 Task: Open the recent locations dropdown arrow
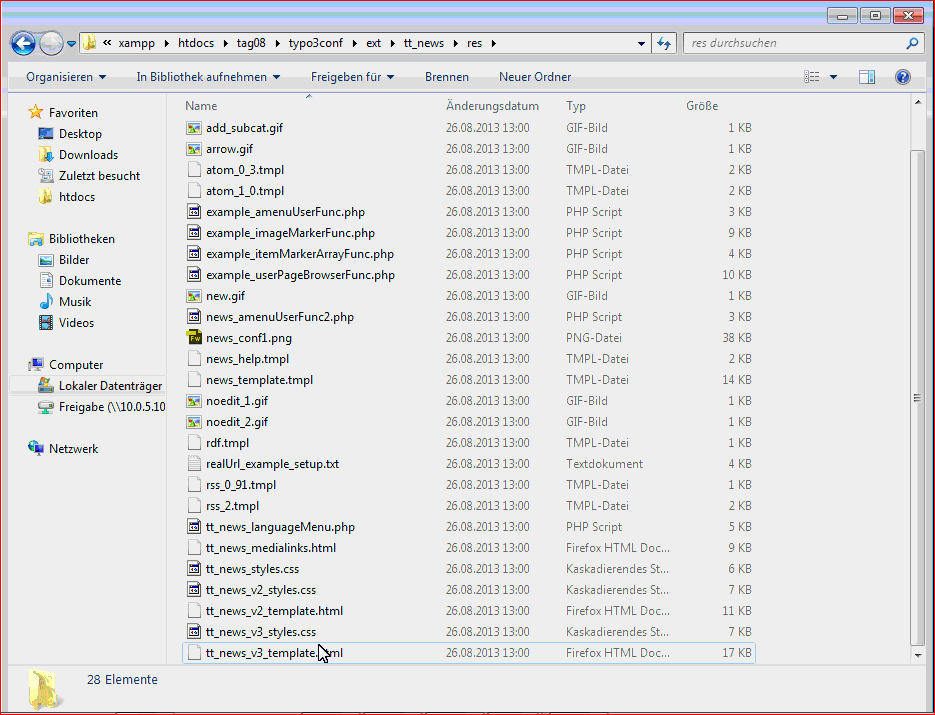tap(72, 44)
